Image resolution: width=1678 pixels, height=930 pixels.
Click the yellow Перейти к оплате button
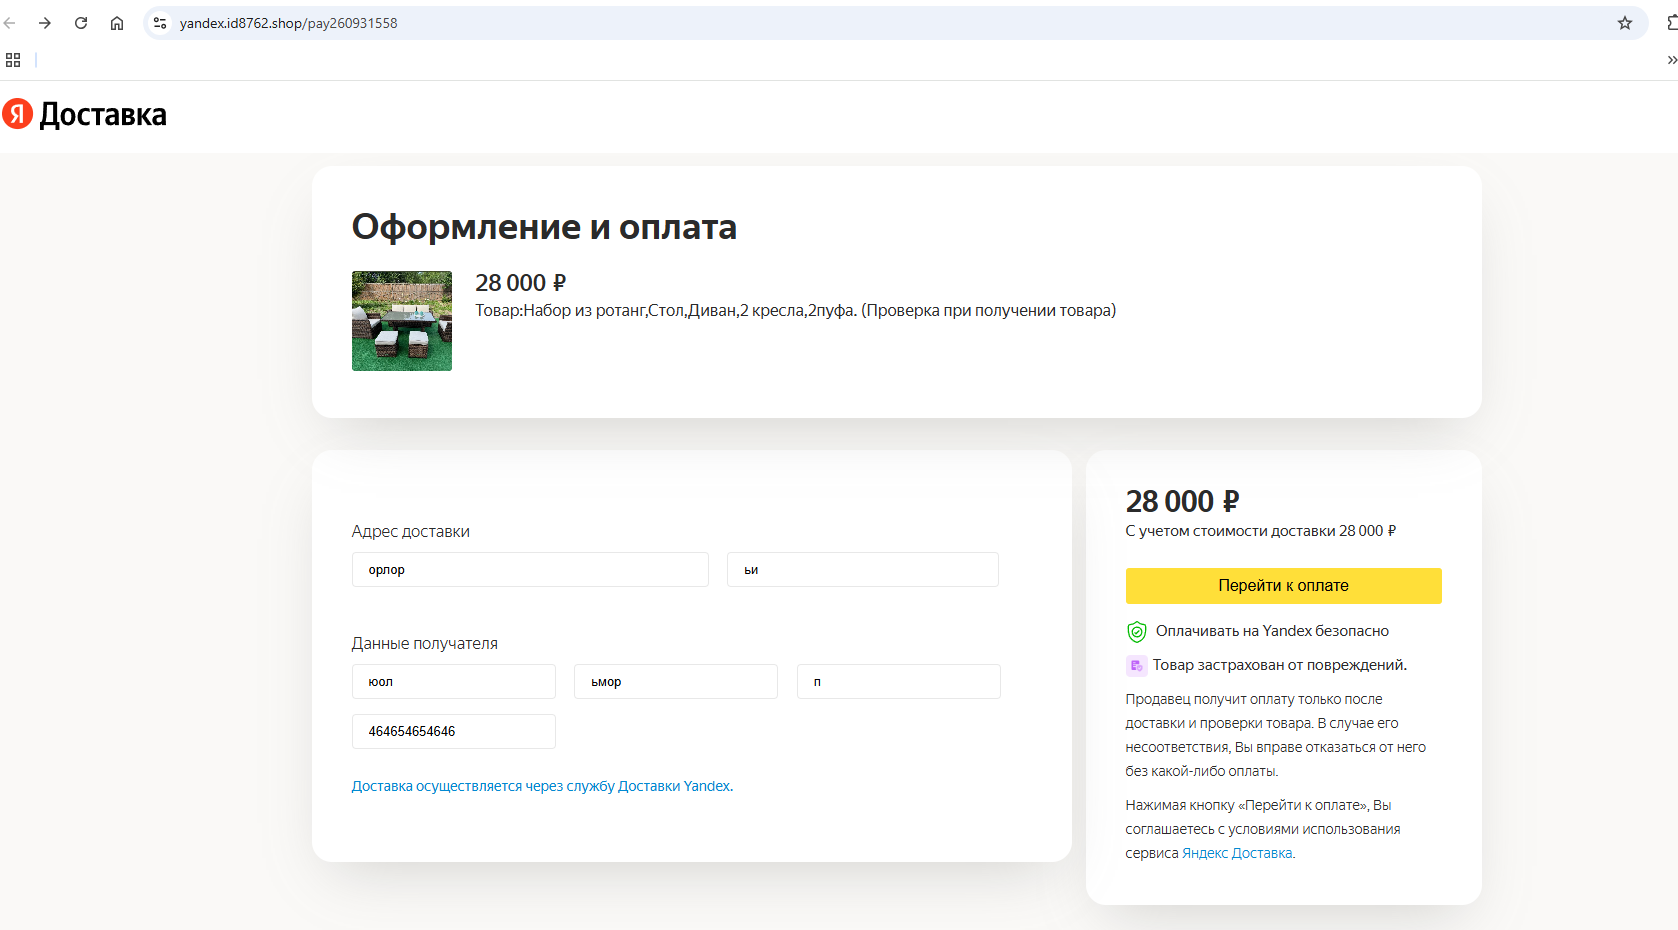(1283, 586)
